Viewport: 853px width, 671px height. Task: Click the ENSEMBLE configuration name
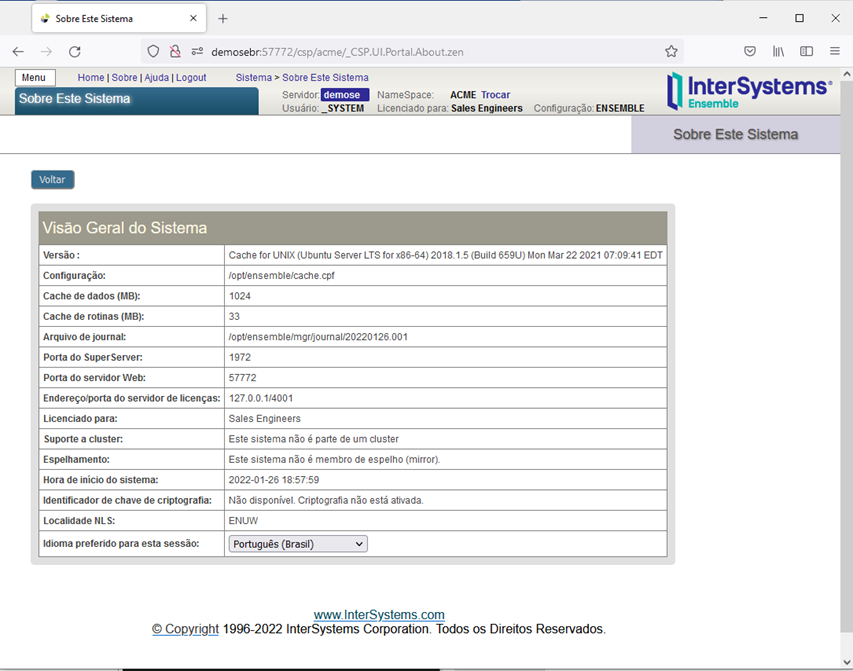coord(620,108)
